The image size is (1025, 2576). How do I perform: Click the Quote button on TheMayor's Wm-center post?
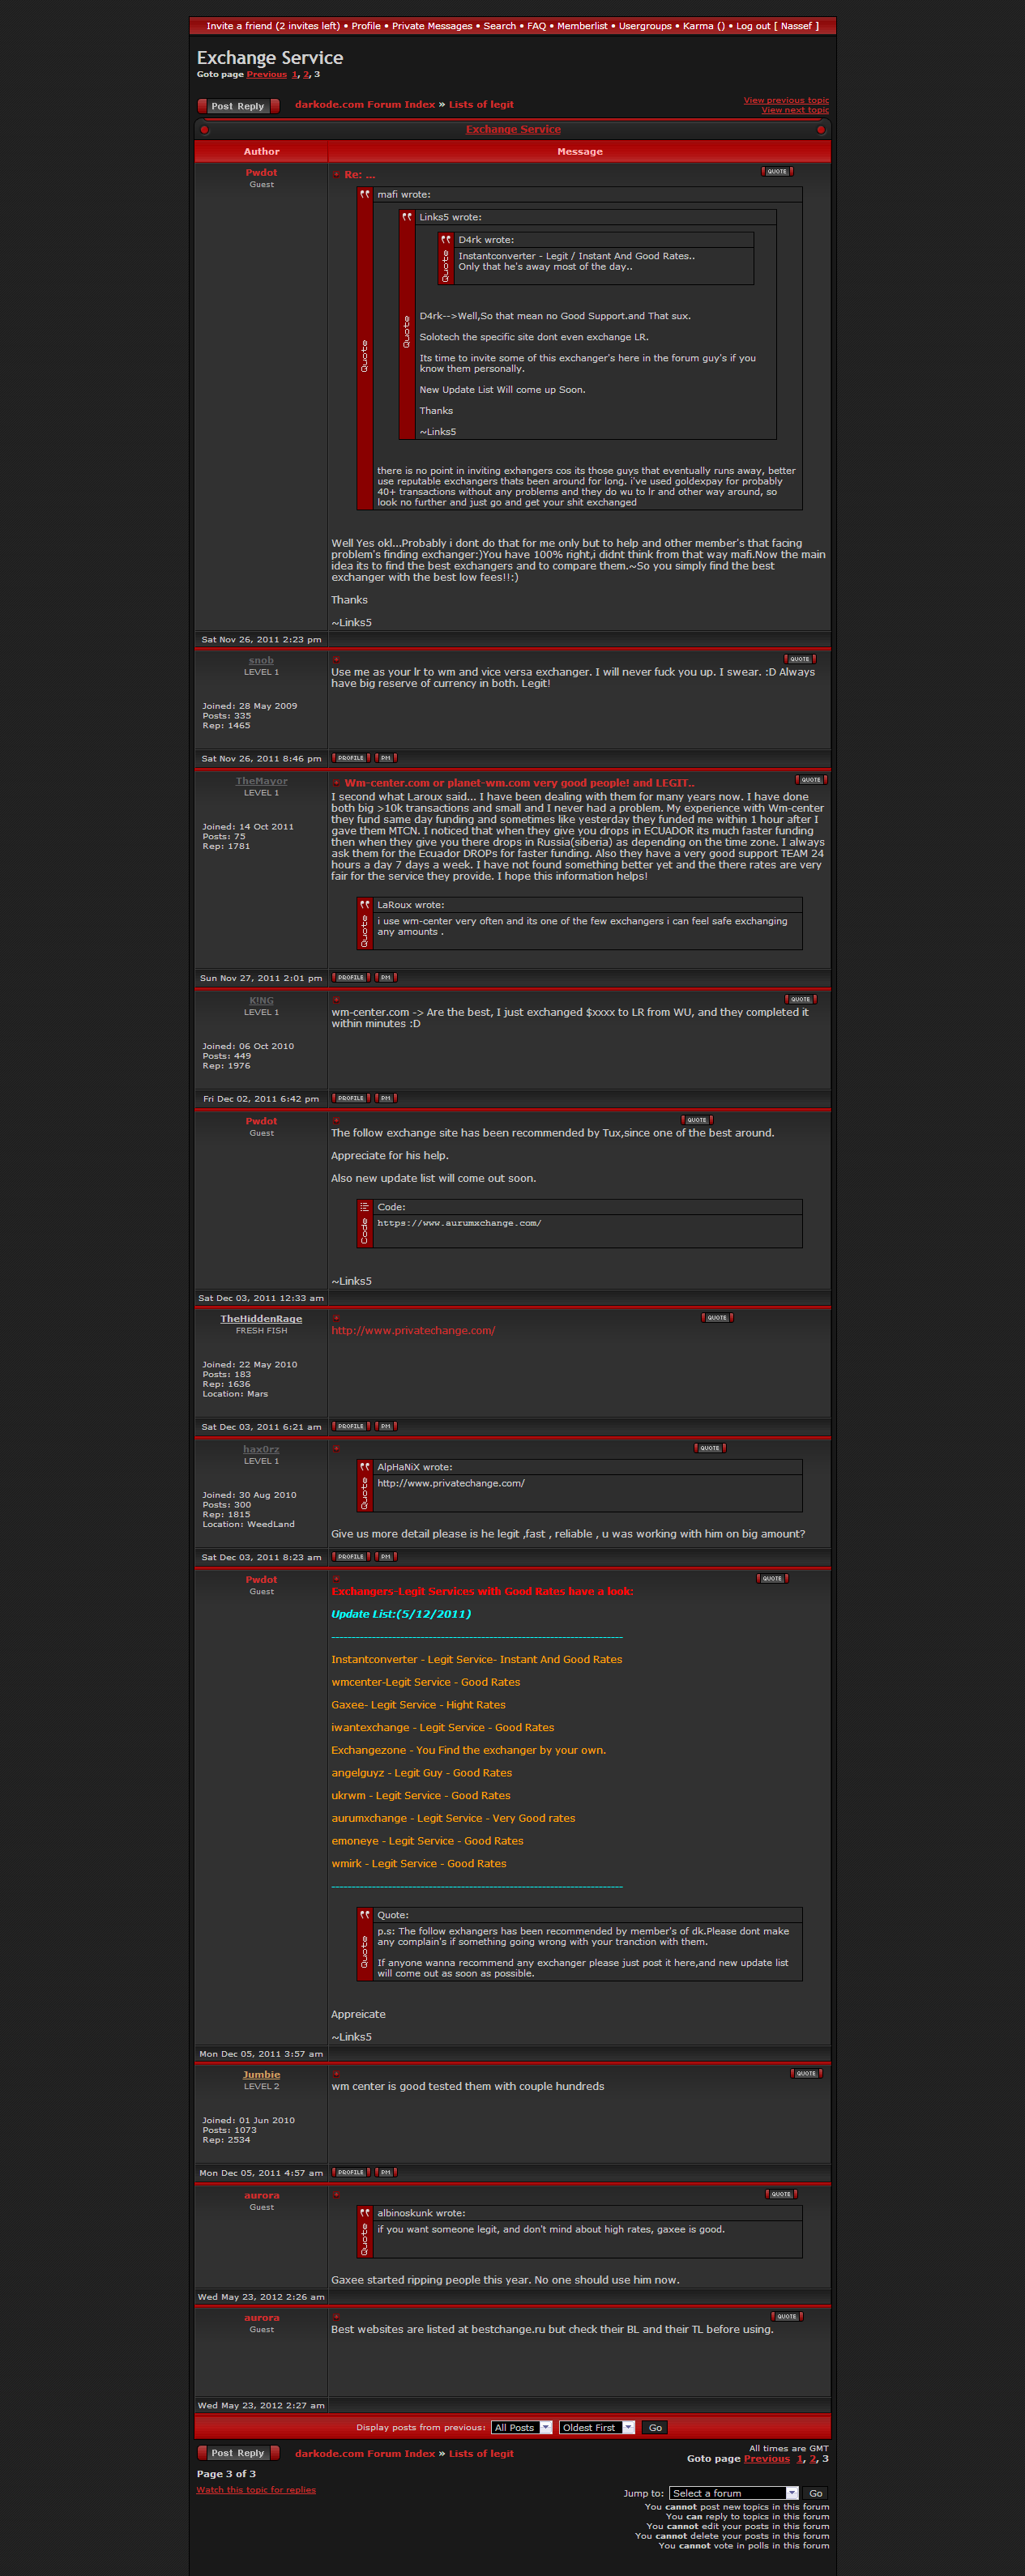tap(811, 780)
